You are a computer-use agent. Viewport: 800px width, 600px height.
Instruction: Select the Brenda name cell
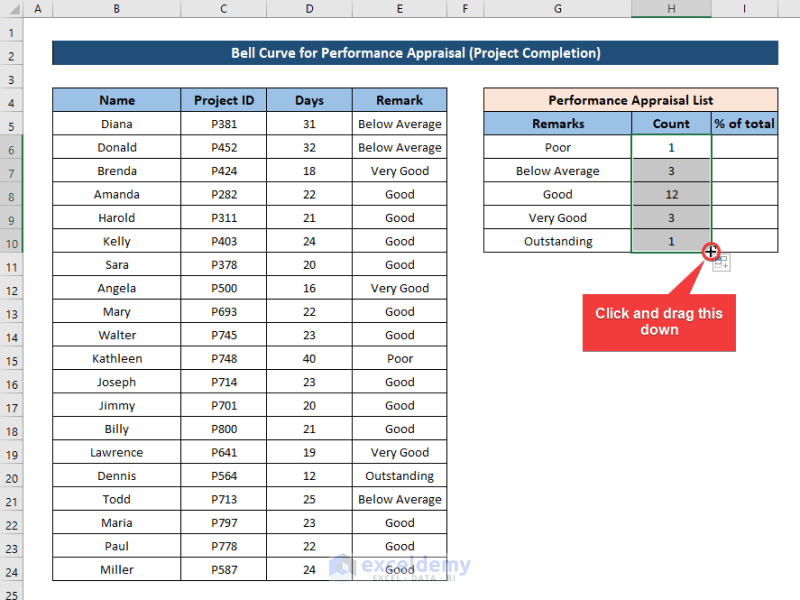[x=116, y=171]
